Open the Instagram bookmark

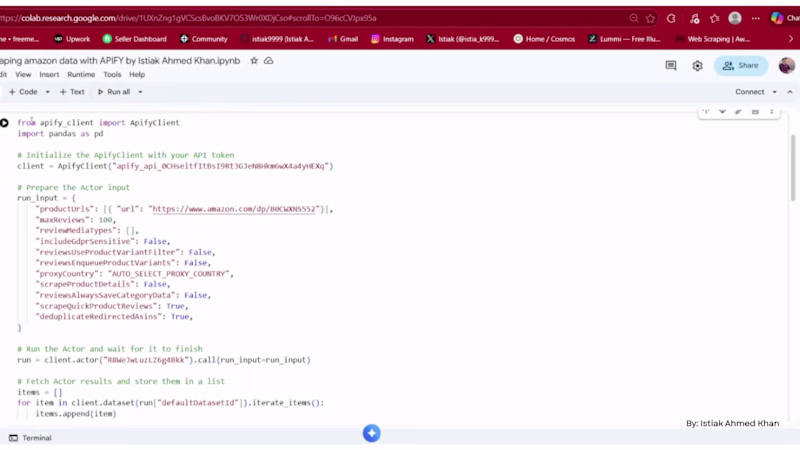392,39
